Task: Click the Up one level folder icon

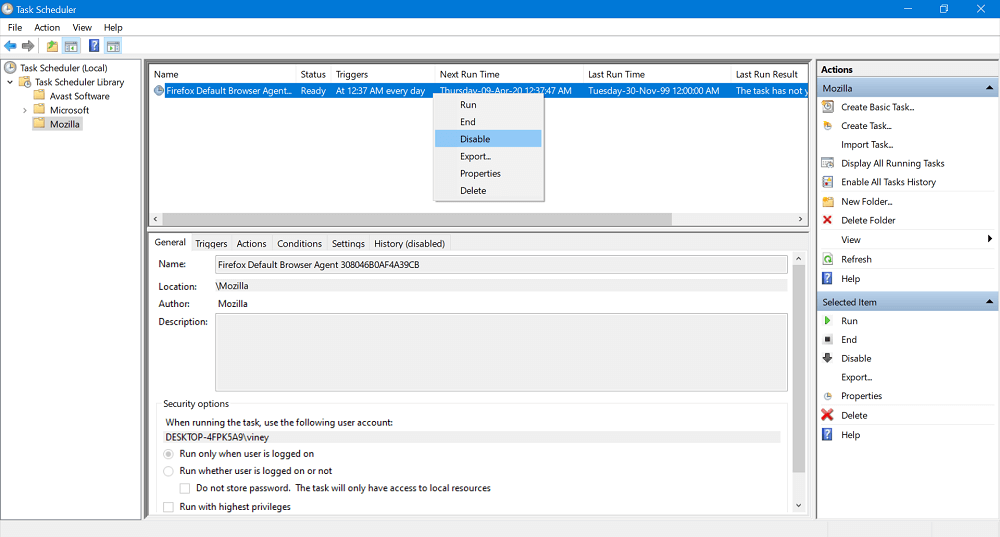Action: tap(52, 46)
